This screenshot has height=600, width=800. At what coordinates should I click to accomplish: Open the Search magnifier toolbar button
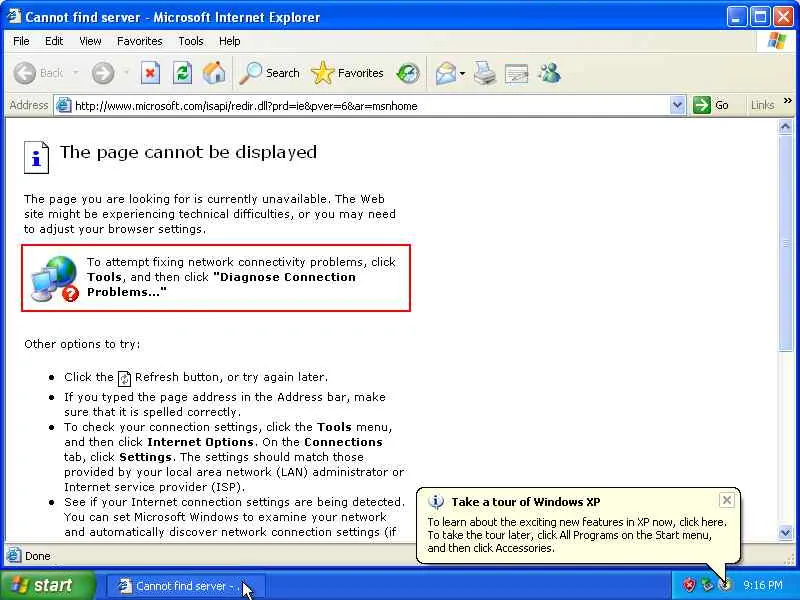click(270, 73)
